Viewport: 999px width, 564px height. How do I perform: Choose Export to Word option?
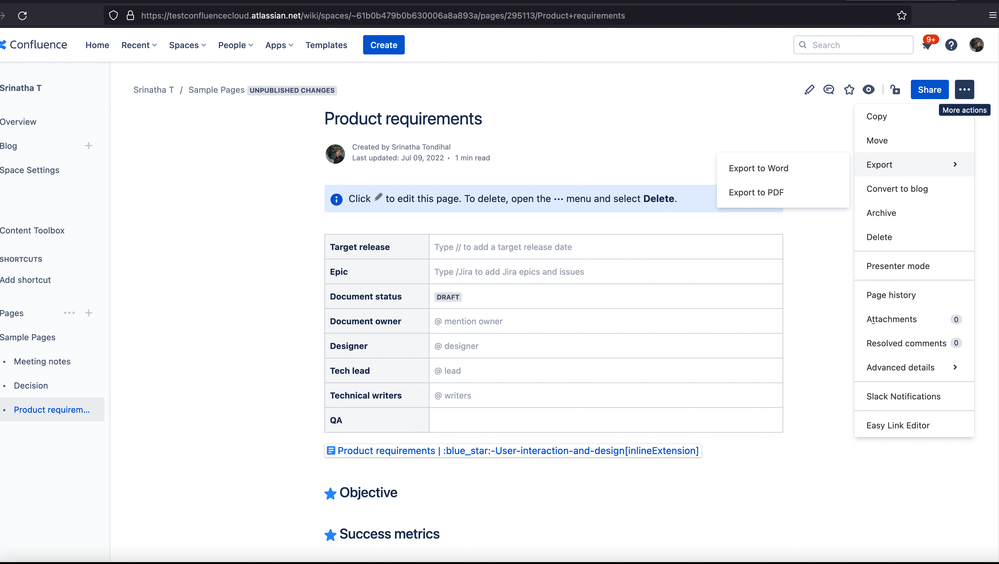(x=758, y=168)
